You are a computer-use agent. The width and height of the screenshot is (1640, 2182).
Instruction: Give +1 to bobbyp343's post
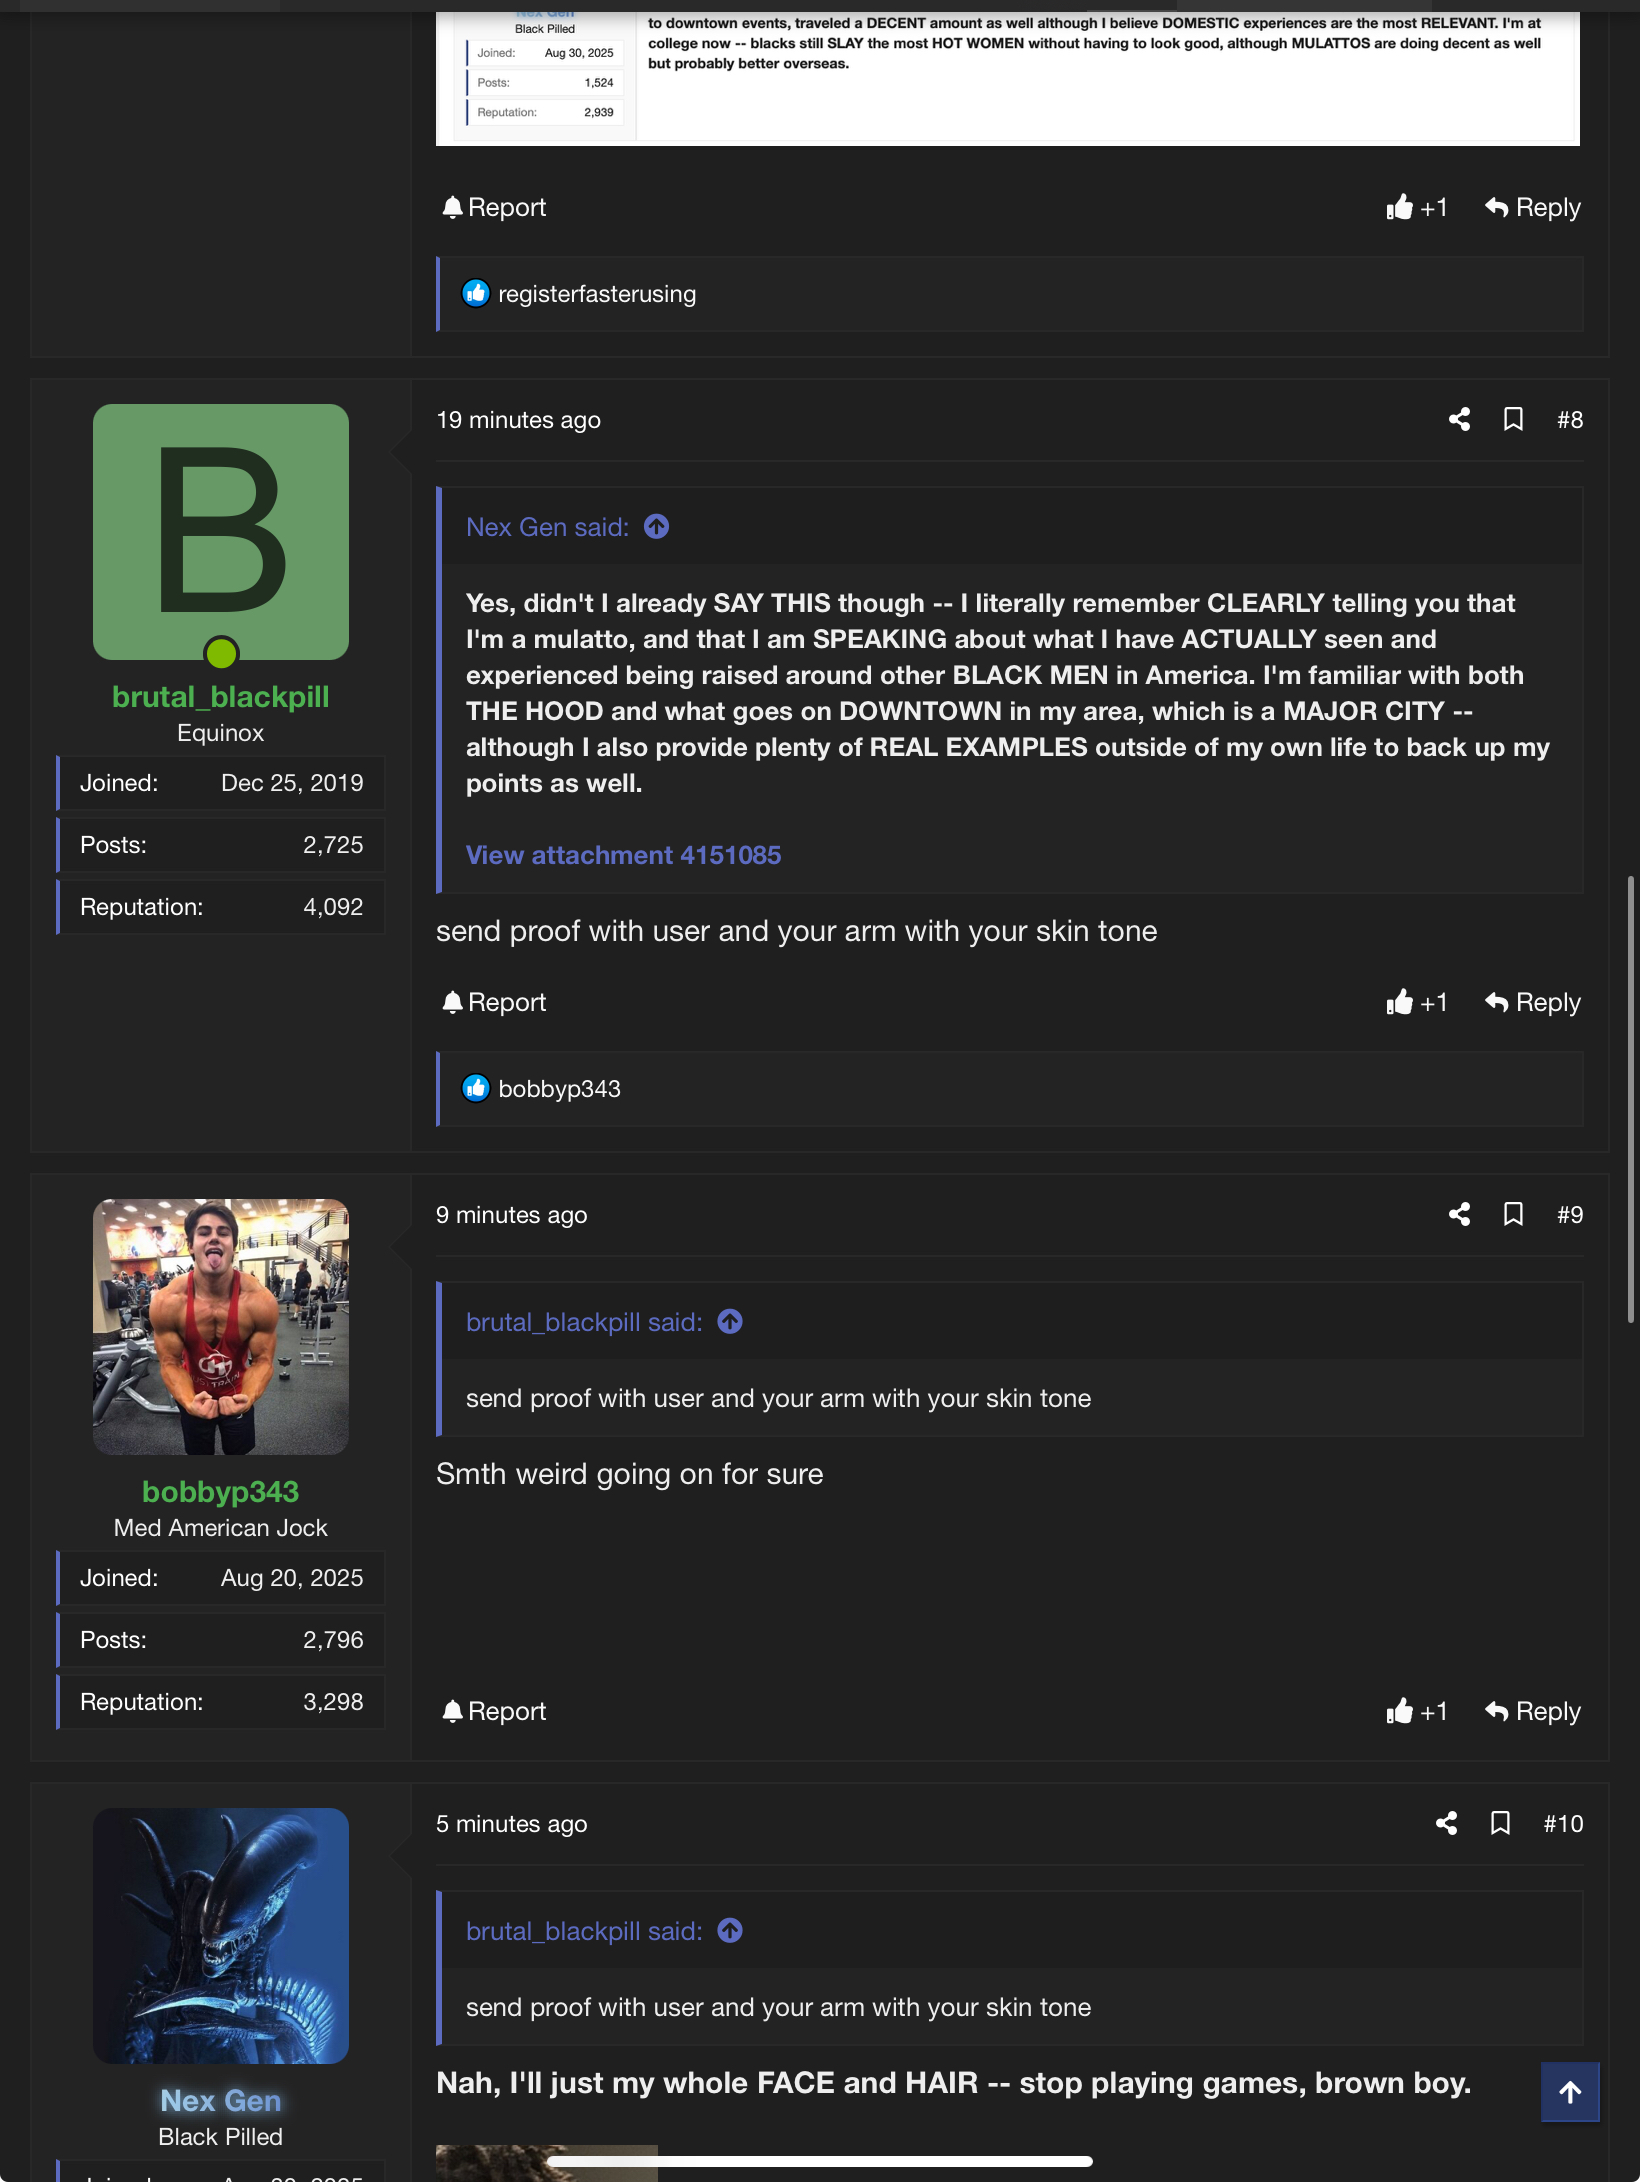click(x=1416, y=1712)
